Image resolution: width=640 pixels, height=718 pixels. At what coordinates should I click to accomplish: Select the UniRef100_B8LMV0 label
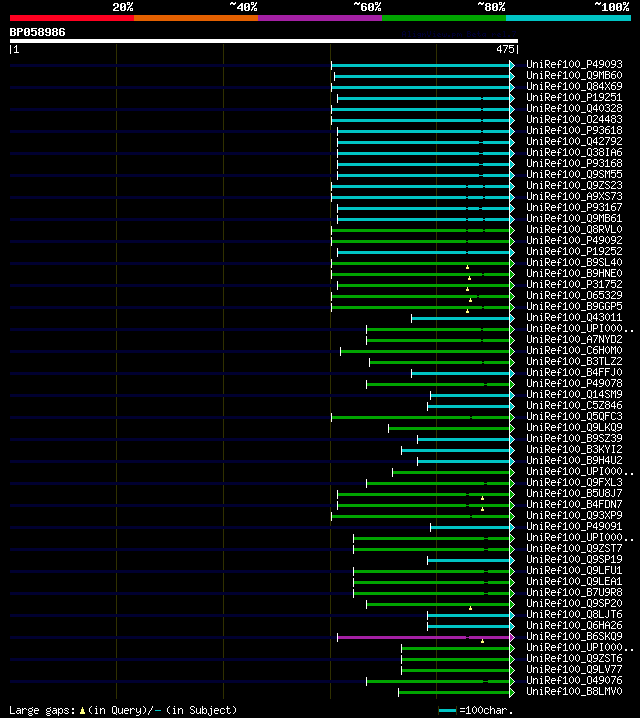point(574,691)
